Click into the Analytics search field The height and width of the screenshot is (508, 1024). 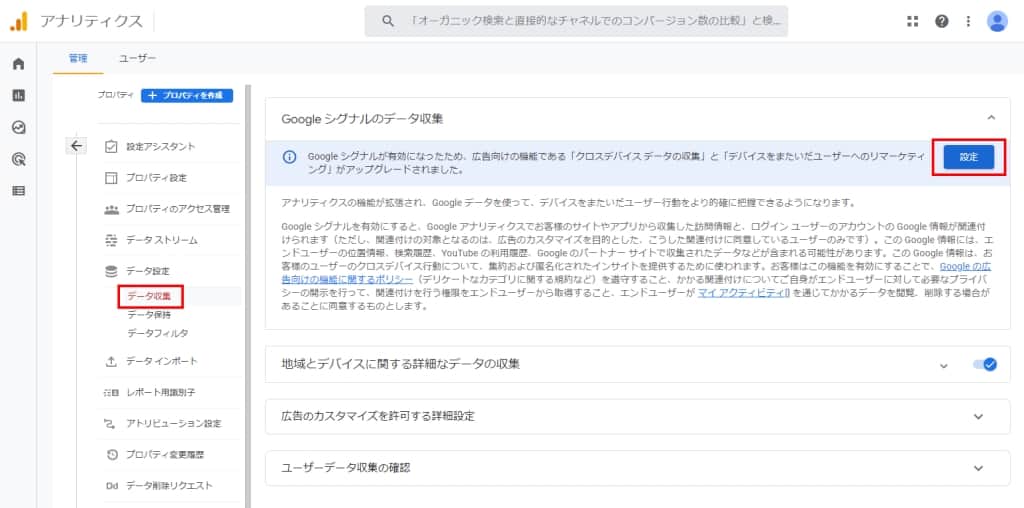[x=576, y=22]
